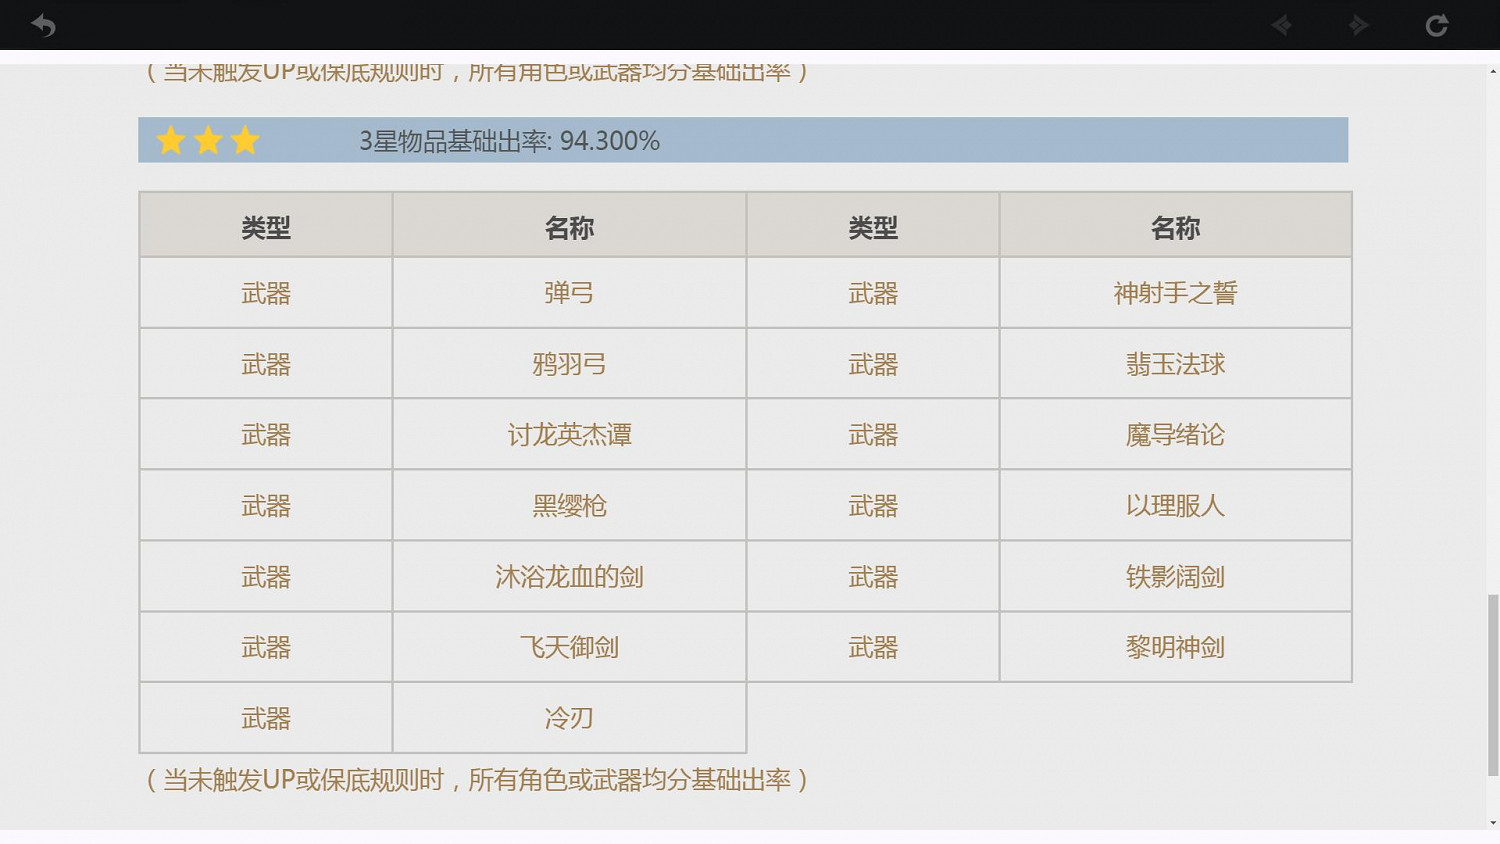Click the previous page double-arrow icon
This screenshot has width=1500, height=844.
(x=1281, y=25)
